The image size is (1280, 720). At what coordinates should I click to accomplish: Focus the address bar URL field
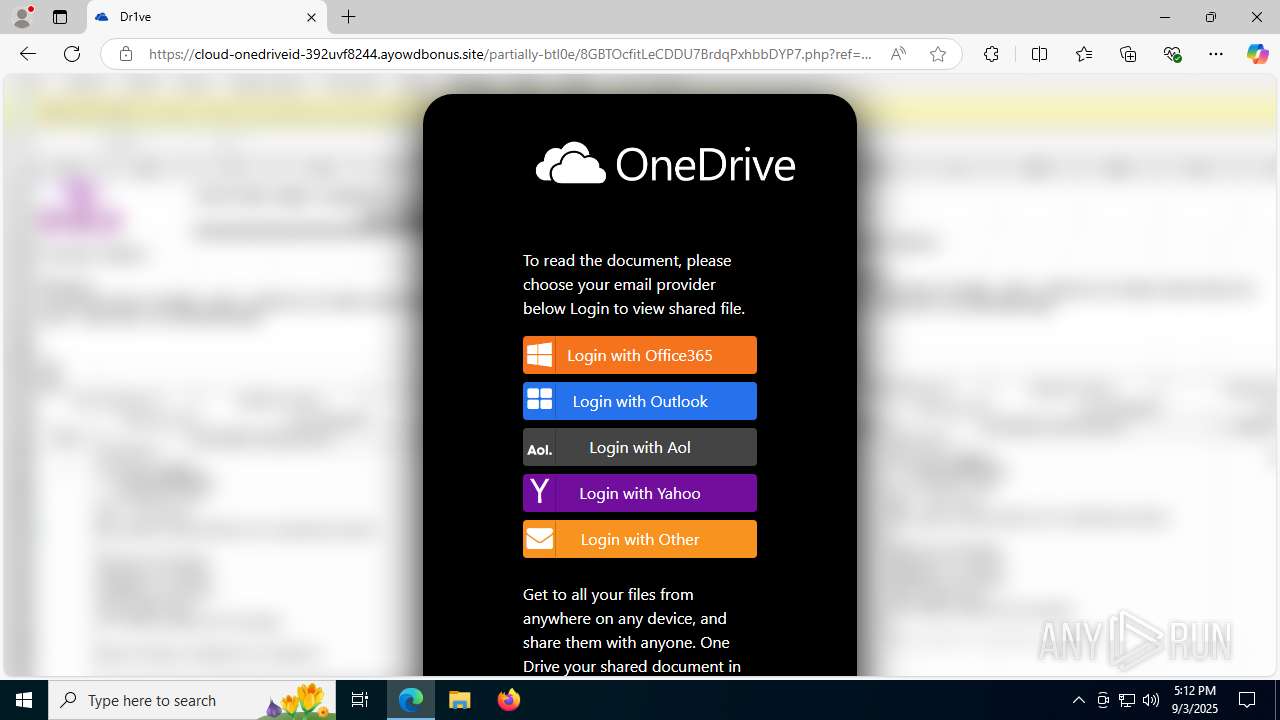pos(510,54)
